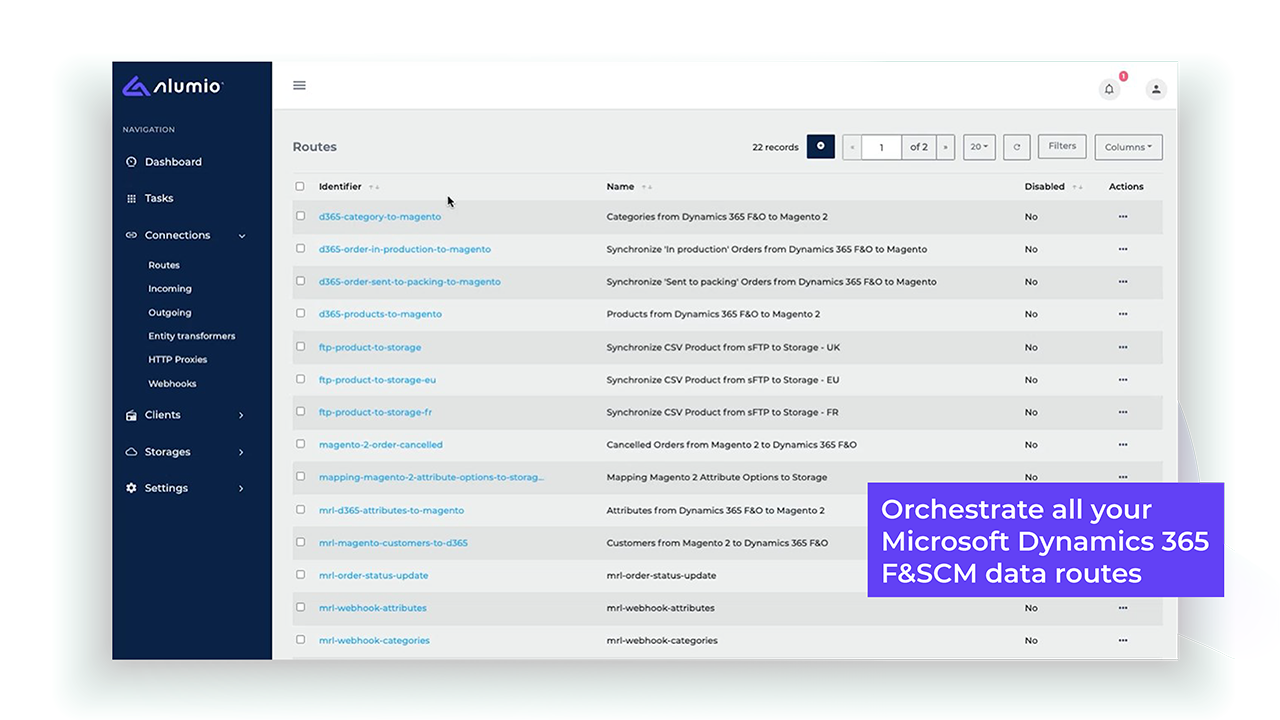
Task: Select the magento-2-order-cancelled row checkbox
Action: coord(300,444)
